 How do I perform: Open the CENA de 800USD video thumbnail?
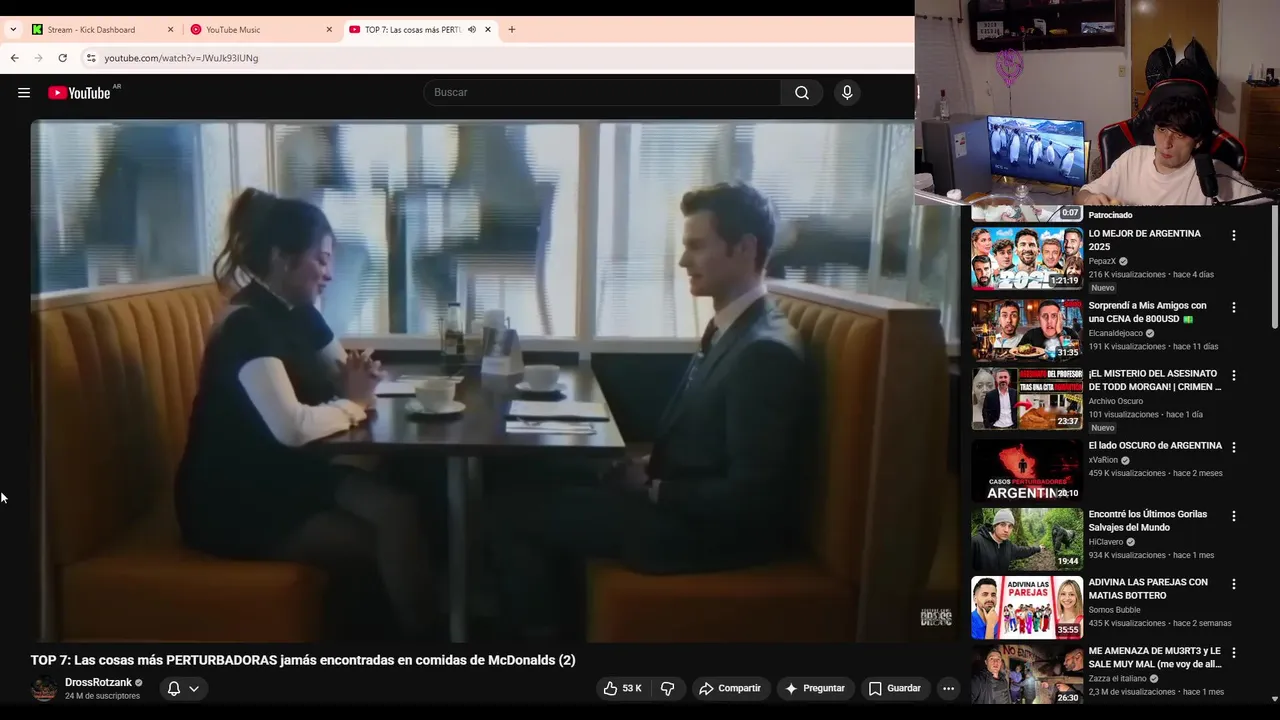[1027, 330]
